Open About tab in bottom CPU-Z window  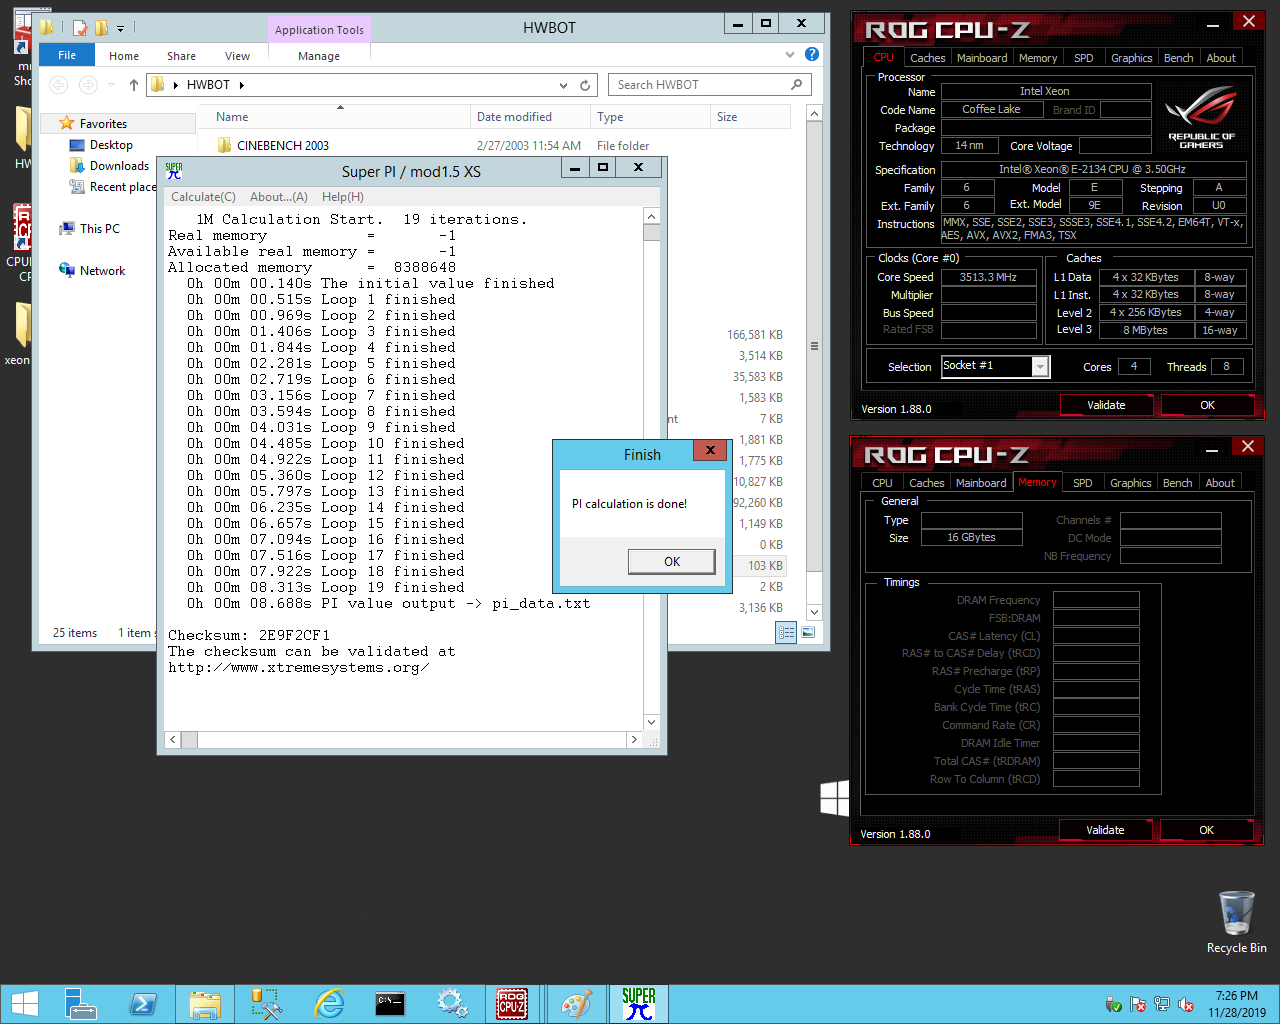pos(1220,483)
